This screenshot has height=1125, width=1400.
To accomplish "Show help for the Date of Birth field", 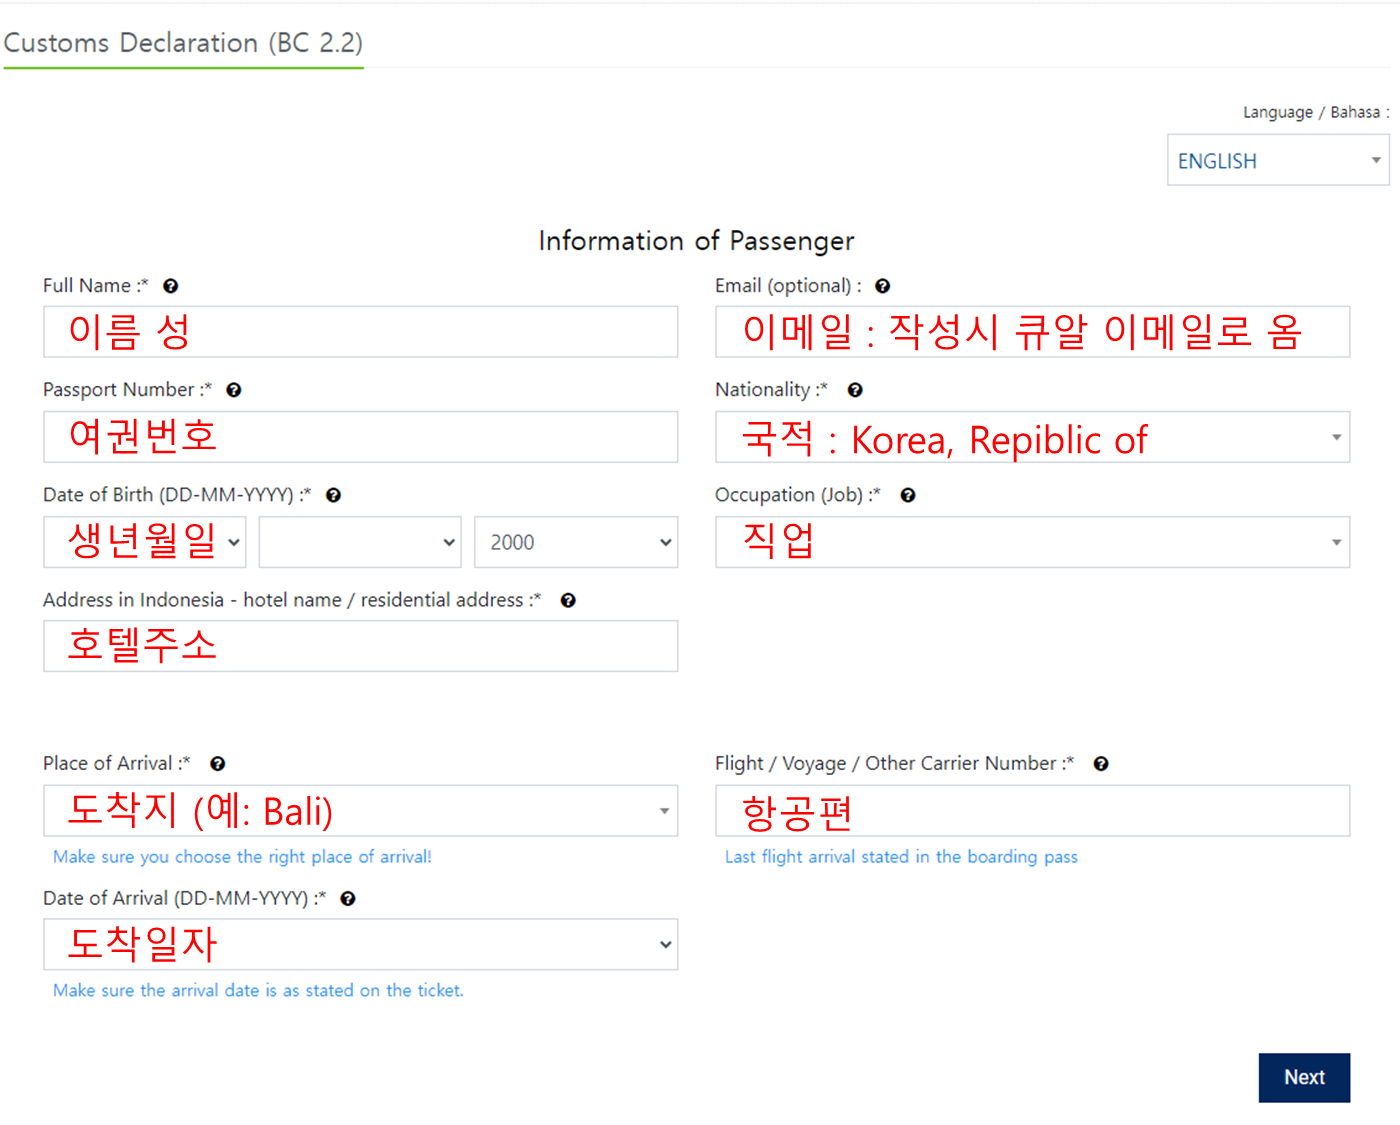I will click(x=334, y=495).
